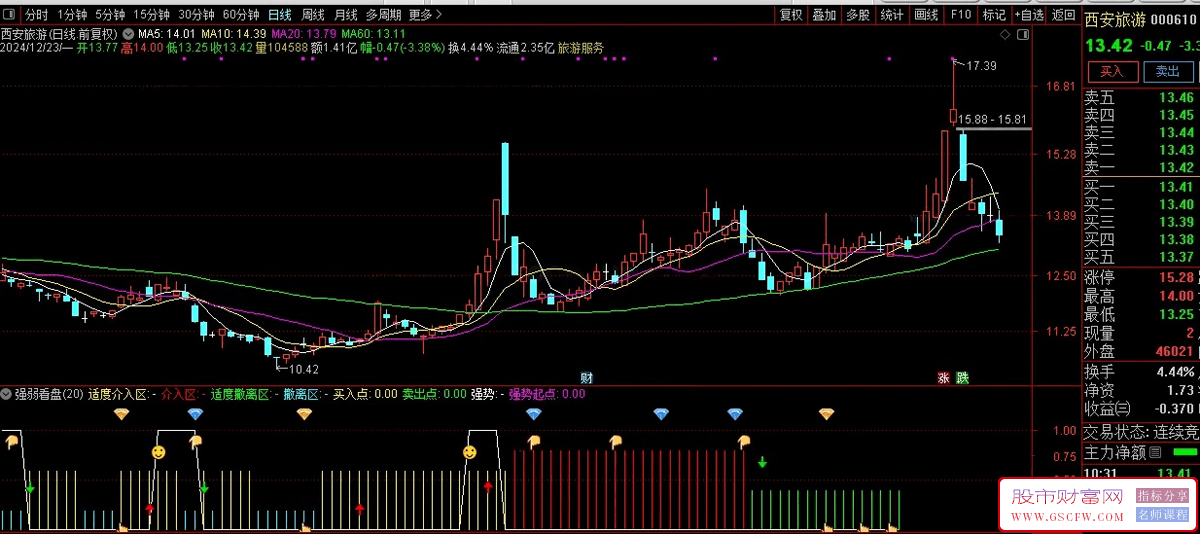
Task: Click the 买一 13.41 order row
Action: pyautogui.click(x=1142, y=187)
